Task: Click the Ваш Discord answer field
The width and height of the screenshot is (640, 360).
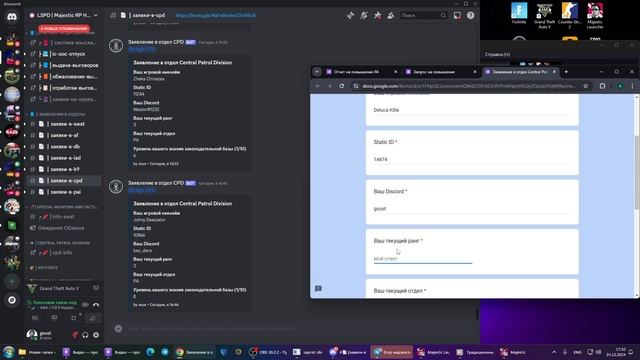Action: (x=472, y=209)
